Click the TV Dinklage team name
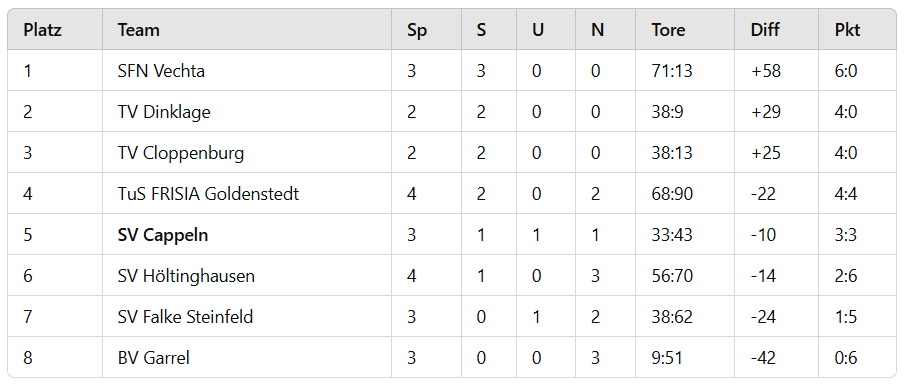Image resolution: width=906 pixels, height=388 pixels. (164, 112)
